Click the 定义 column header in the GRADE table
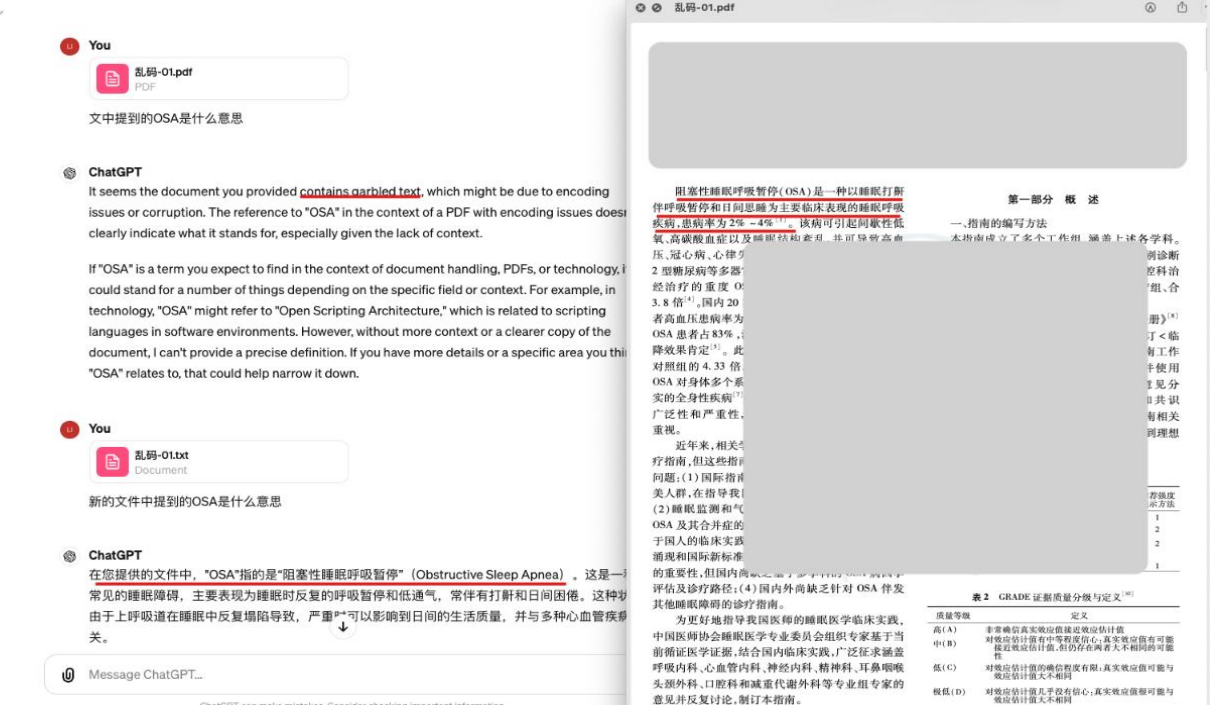Image resolution: width=1210 pixels, height=705 pixels. (1079, 616)
